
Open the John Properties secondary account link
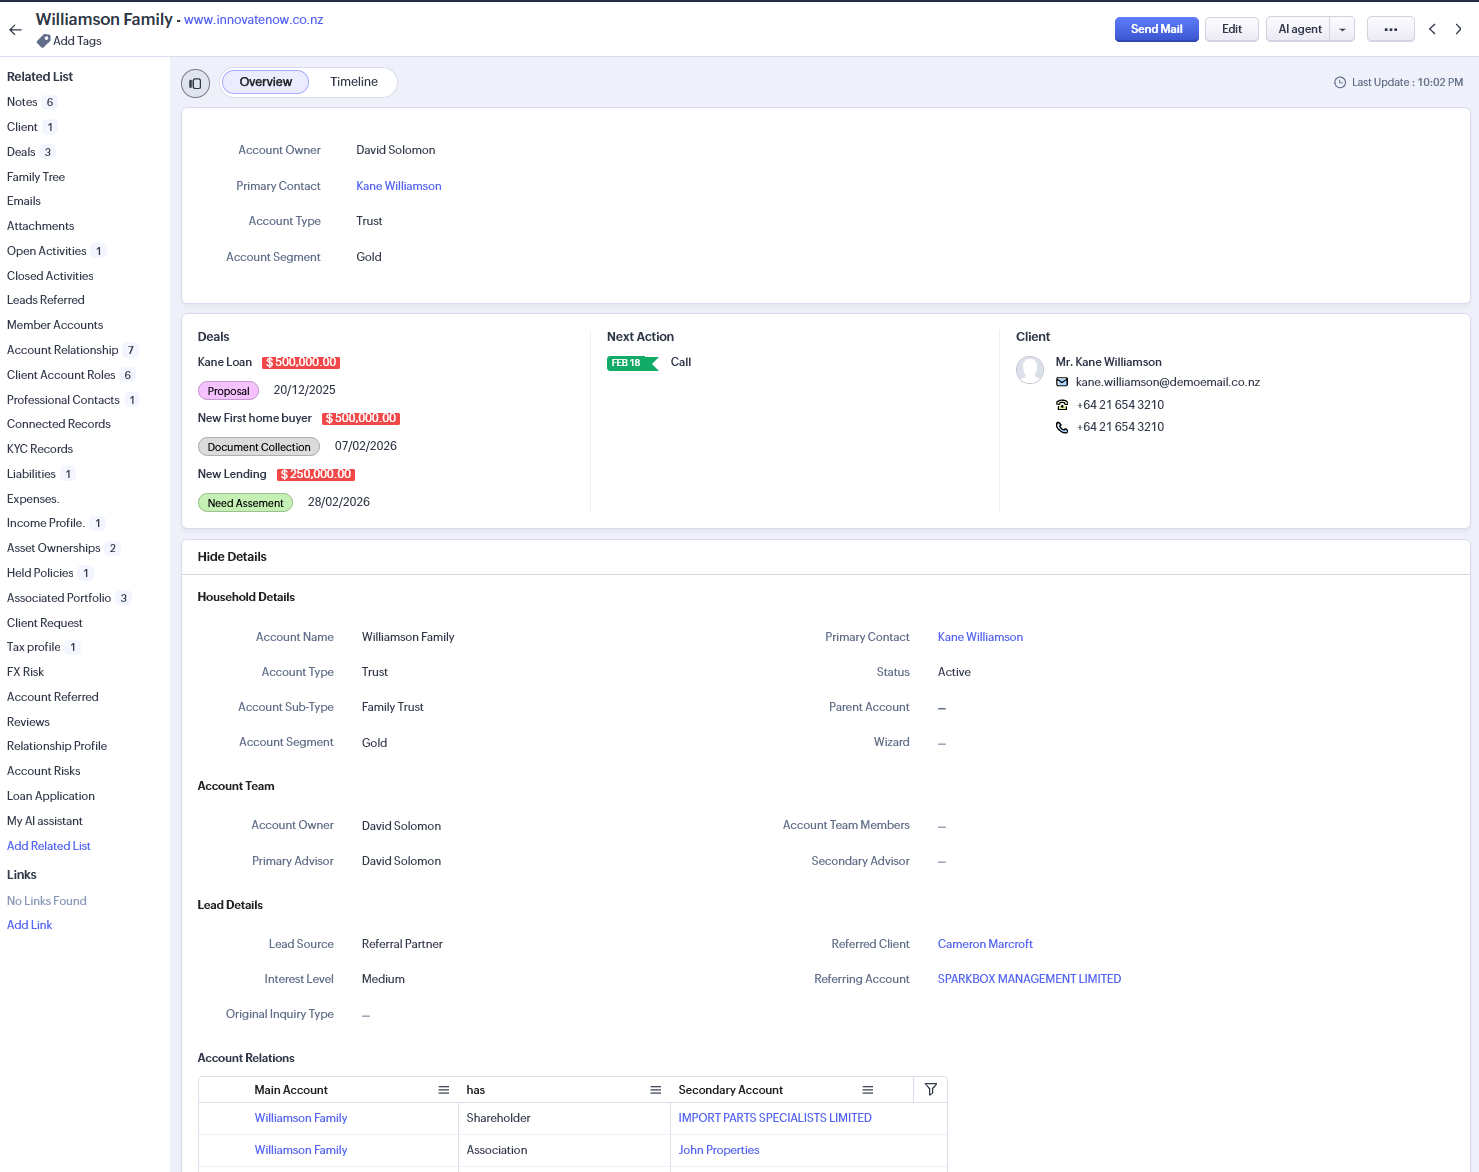(719, 1150)
